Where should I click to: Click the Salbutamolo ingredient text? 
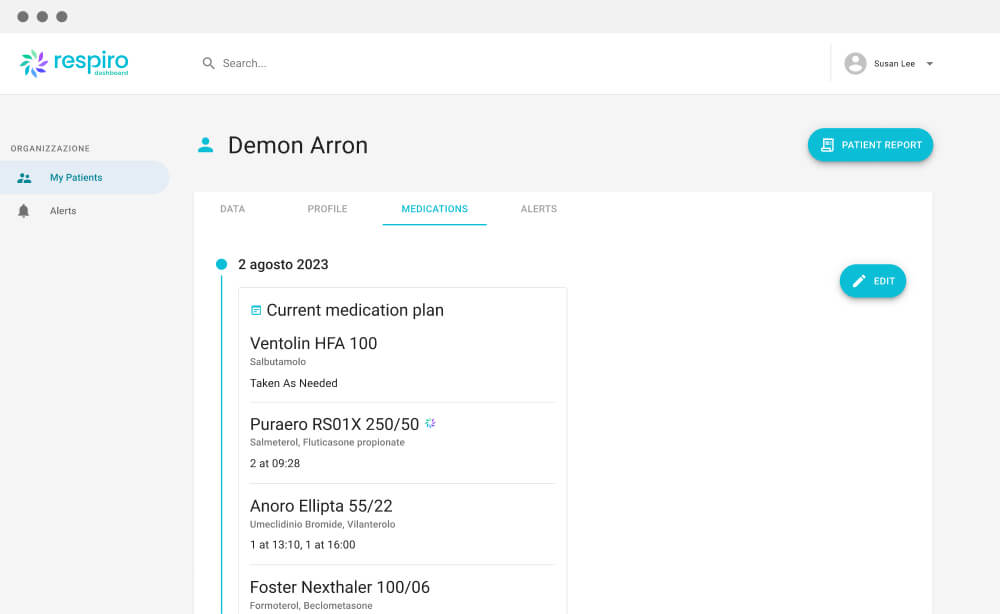(278, 362)
